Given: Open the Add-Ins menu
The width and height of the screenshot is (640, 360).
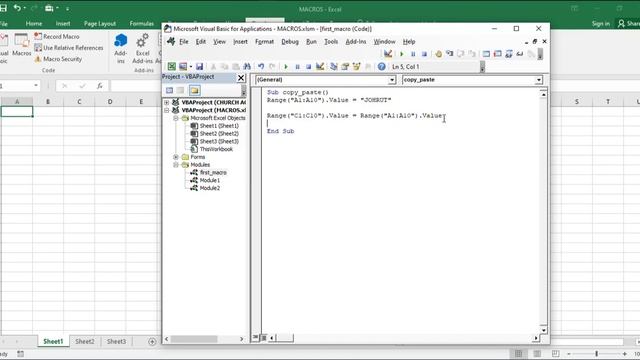Looking at the screenshot, I should 356,42.
